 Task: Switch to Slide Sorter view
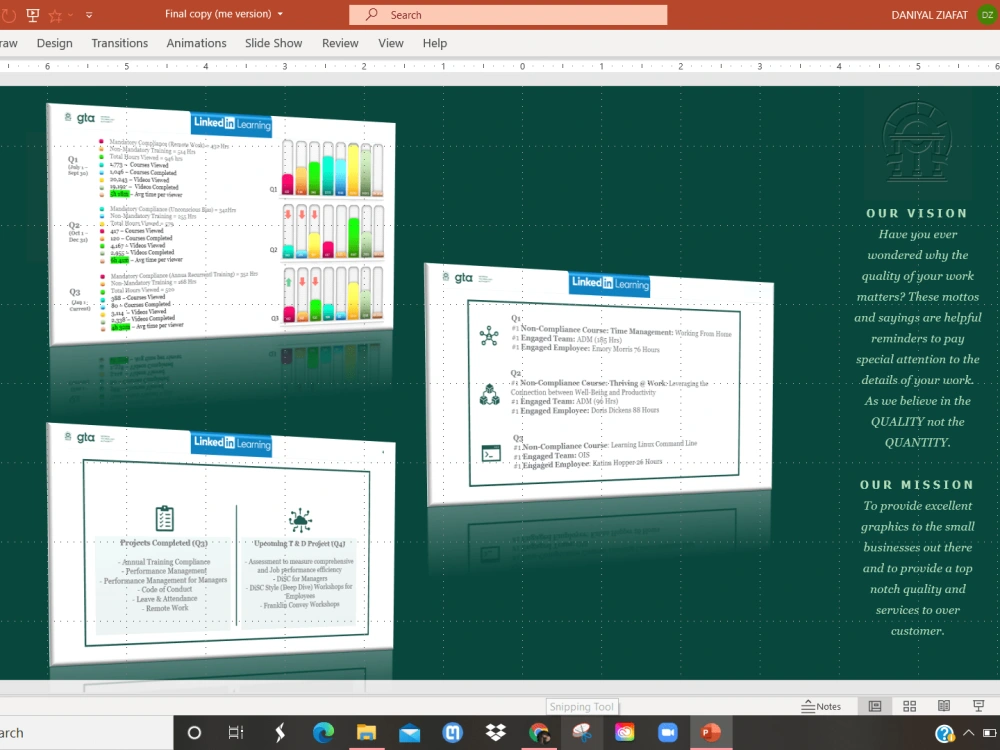[909, 706]
